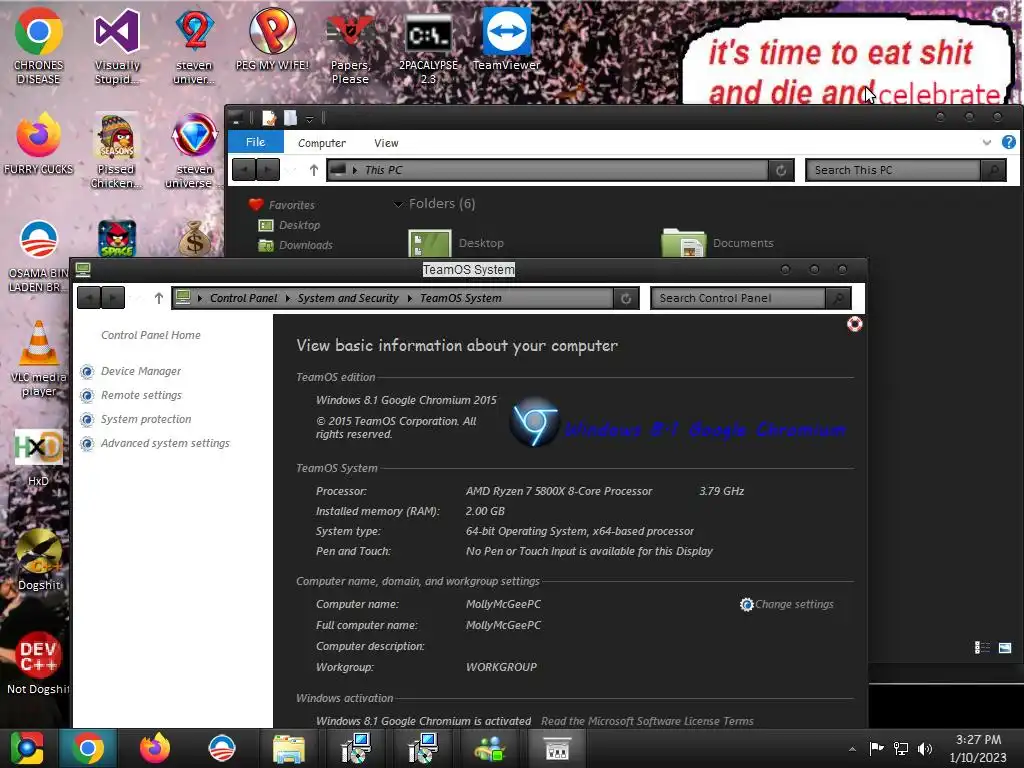This screenshot has width=1024, height=768.
Task: Click System and Security breadcrumb
Action: (347, 298)
